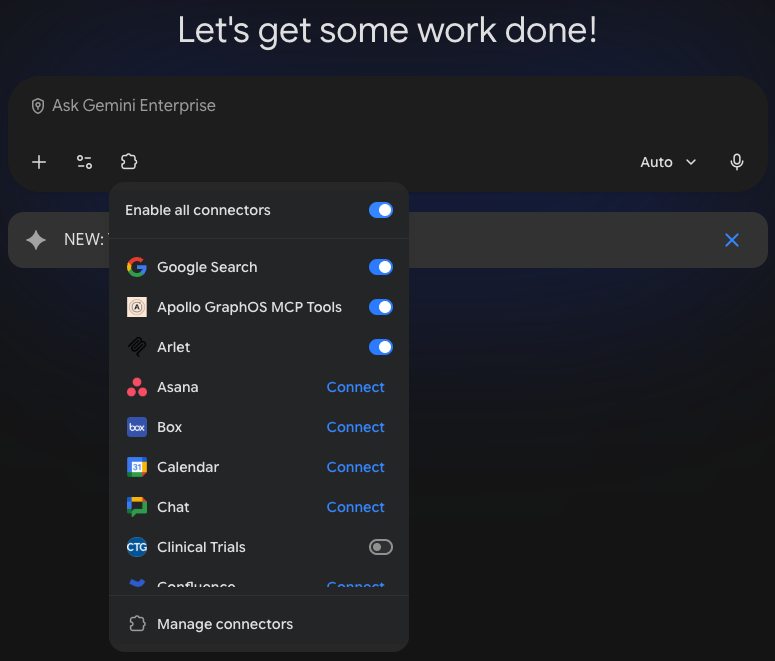775x661 pixels.
Task: Disable Apollo GraphOS MCP Tools toggle
Action: click(x=381, y=307)
